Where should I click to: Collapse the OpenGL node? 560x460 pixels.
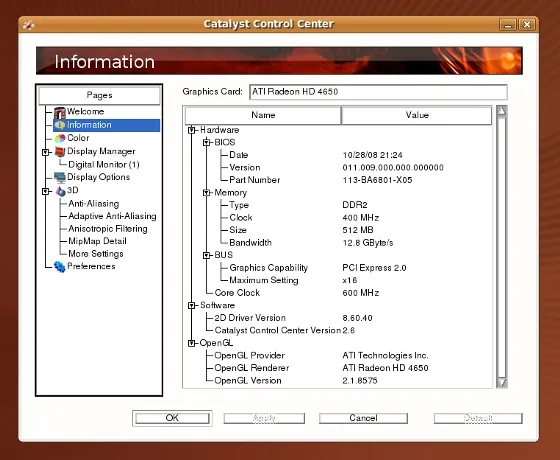tap(191, 344)
